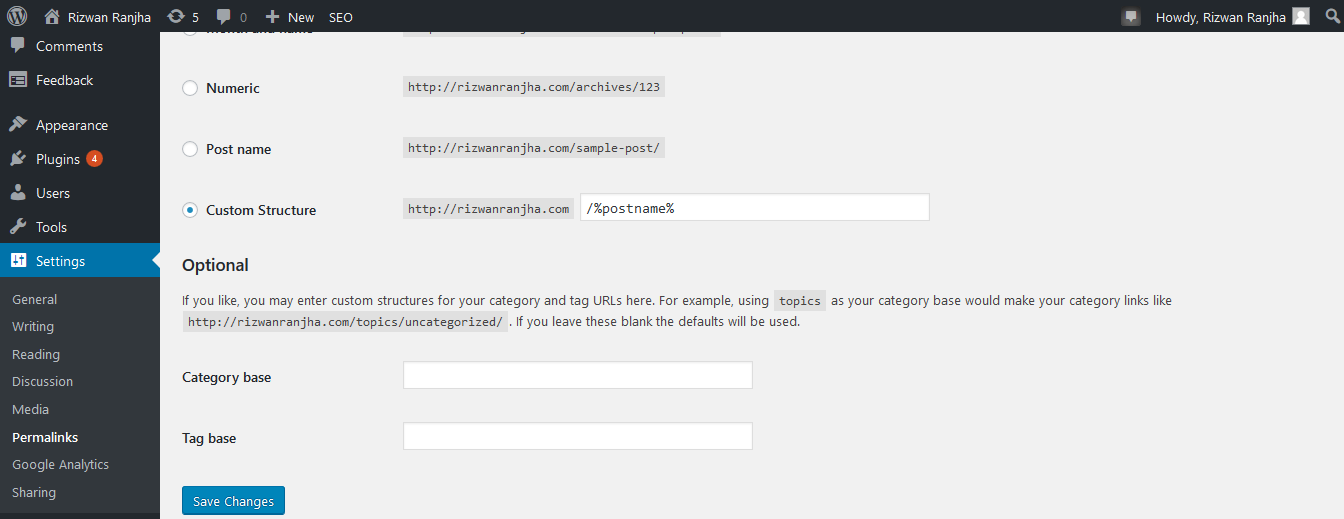Click the Plugins plug icon
The image size is (1344, 519).
[x=18, y=159]
